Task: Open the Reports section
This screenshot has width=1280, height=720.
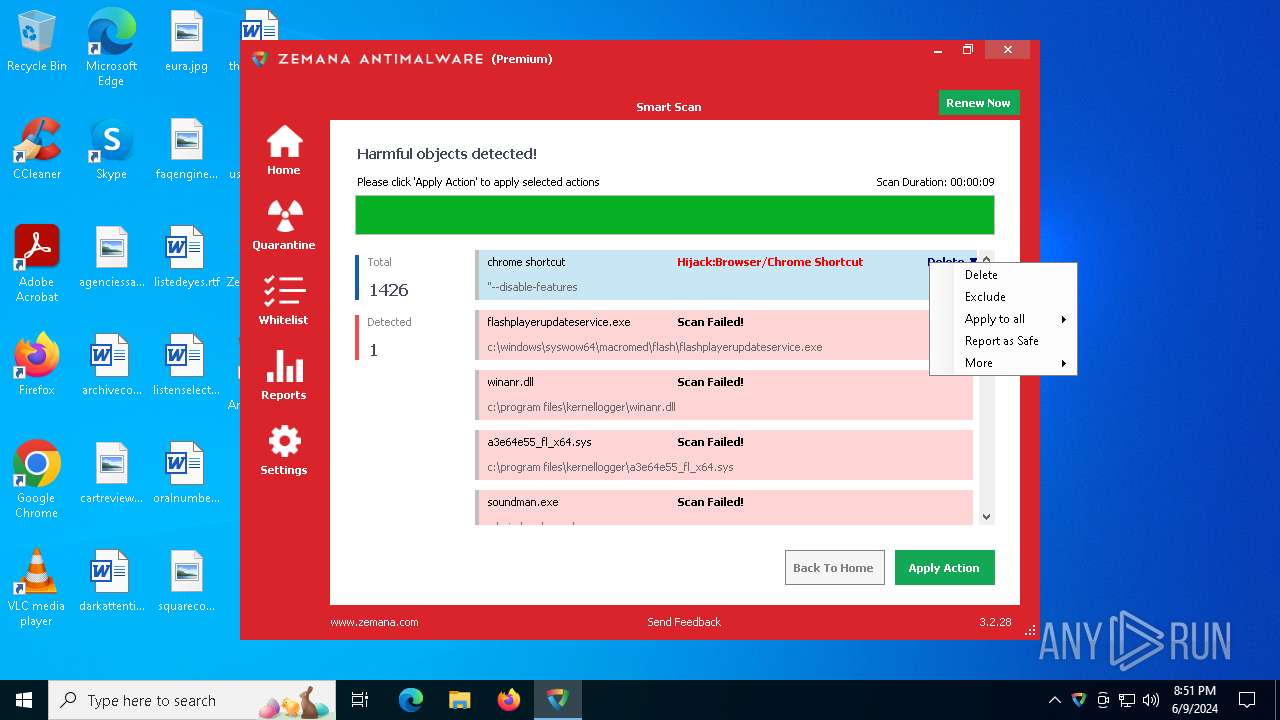Action: click(x=284, y=374)
